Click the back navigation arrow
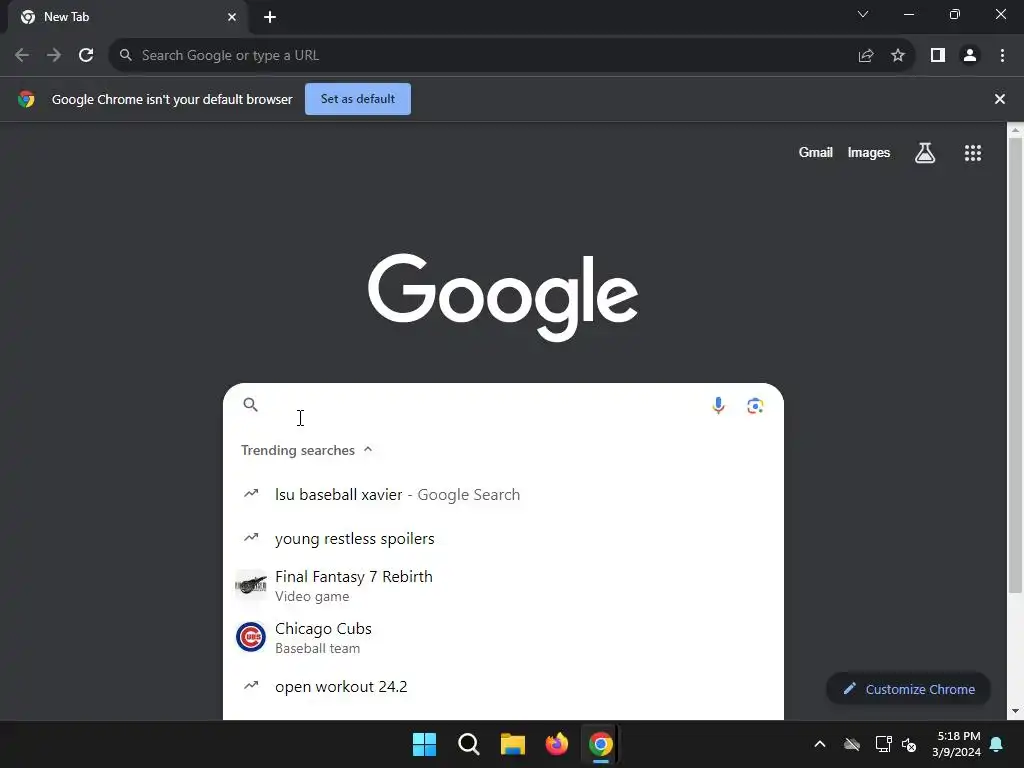 pos(22,56)
